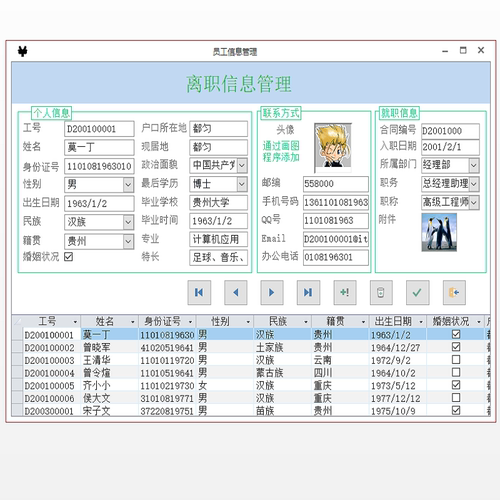Screen dimensions: 500x500
Task: Click the application icon in title bar
Action: point(22,51)
